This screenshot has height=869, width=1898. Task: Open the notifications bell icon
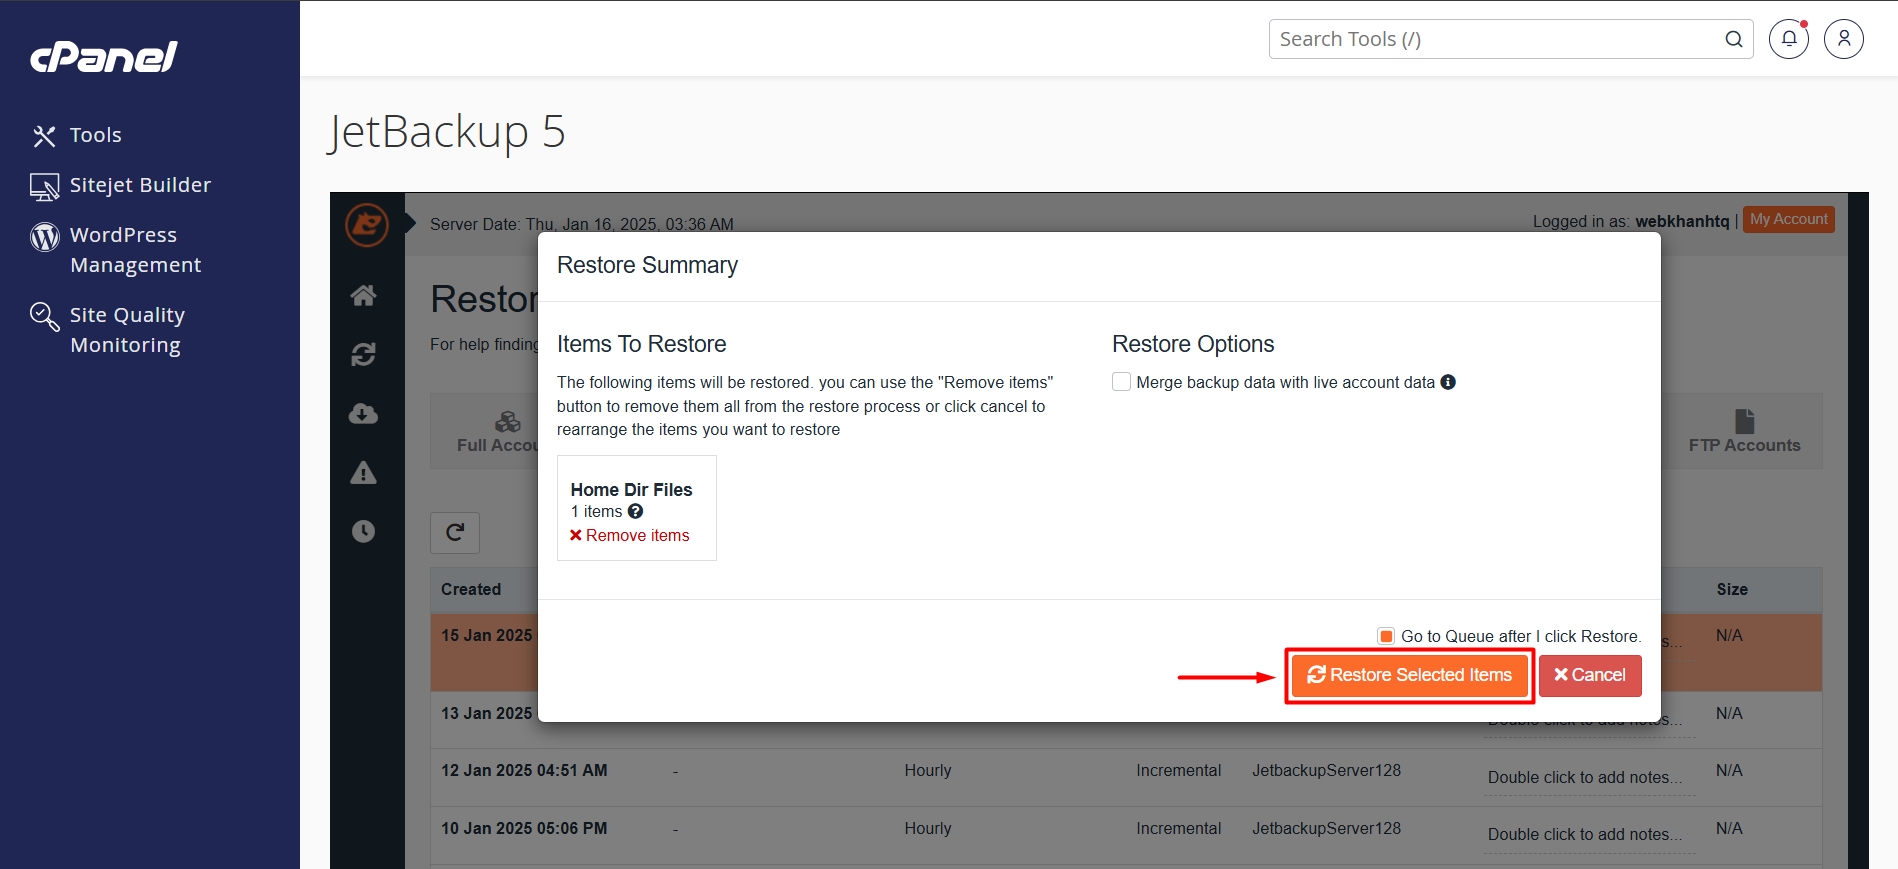pos(1788,39)
